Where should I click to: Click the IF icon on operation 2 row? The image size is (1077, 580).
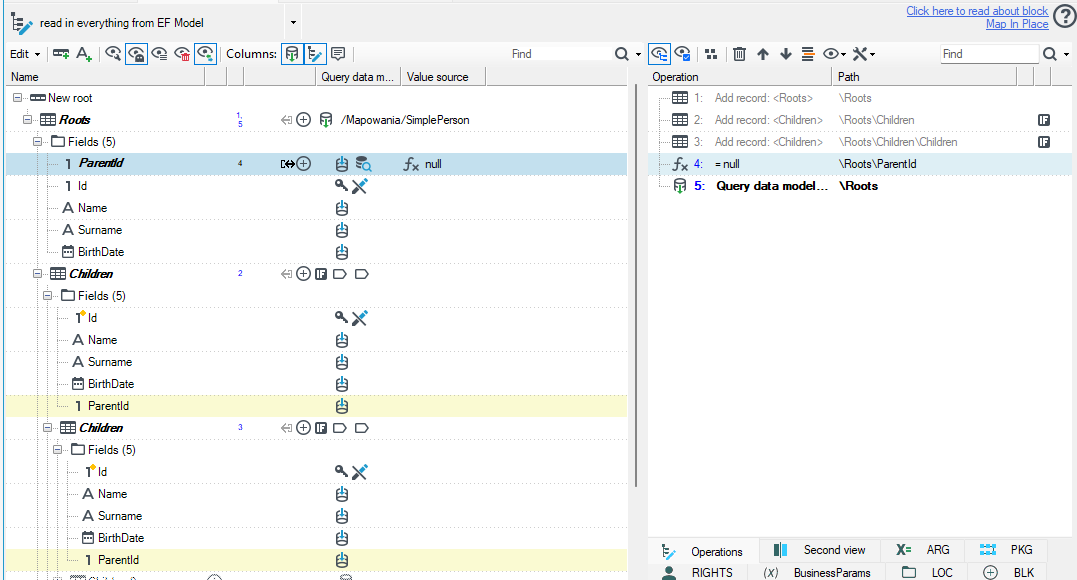(x=1043, y=120)
